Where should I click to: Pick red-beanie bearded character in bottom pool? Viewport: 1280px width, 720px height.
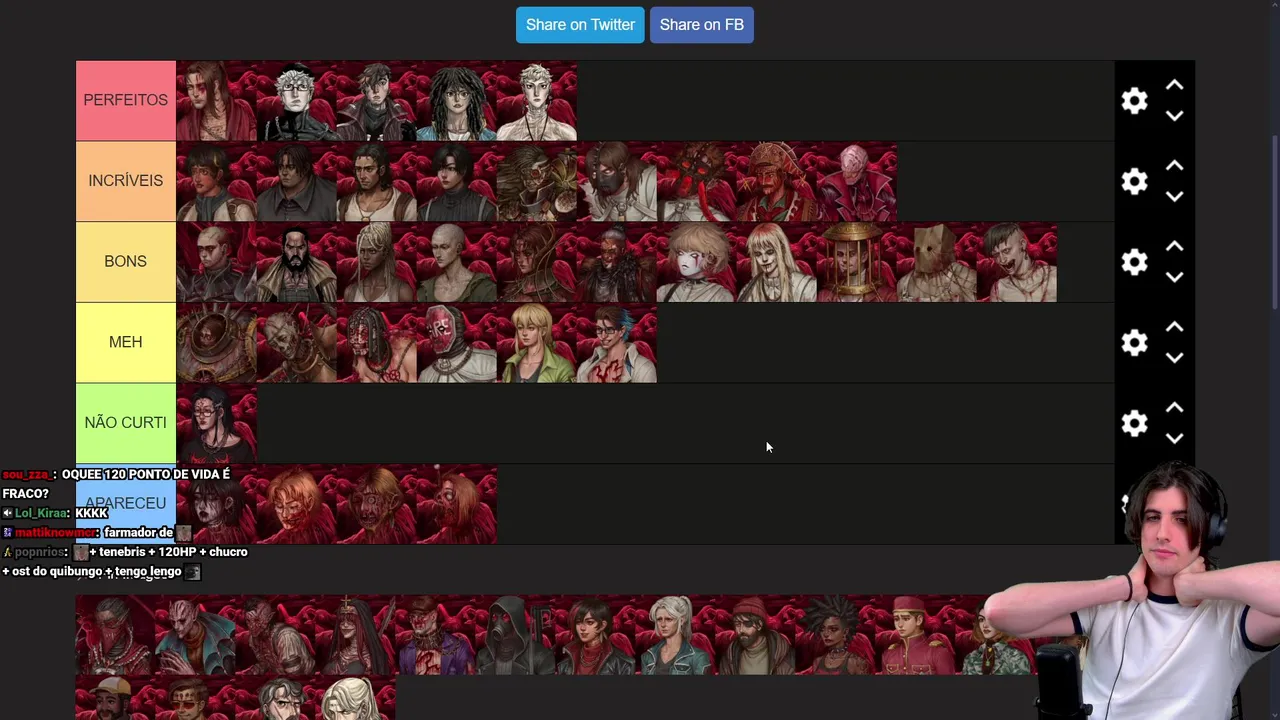(x=756, y=635)
